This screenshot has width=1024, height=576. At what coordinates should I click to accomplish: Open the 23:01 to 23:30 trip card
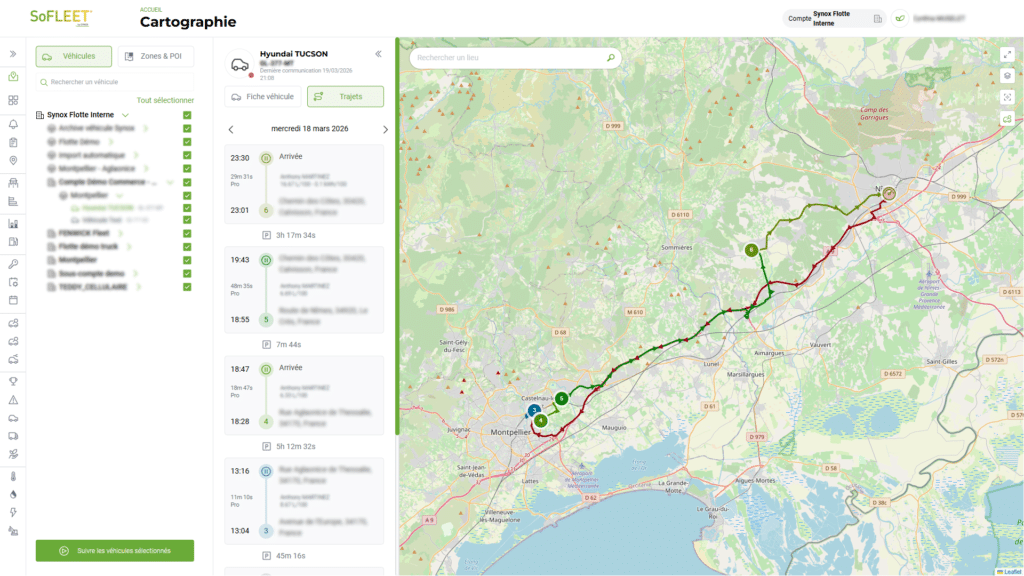(304, 184)
